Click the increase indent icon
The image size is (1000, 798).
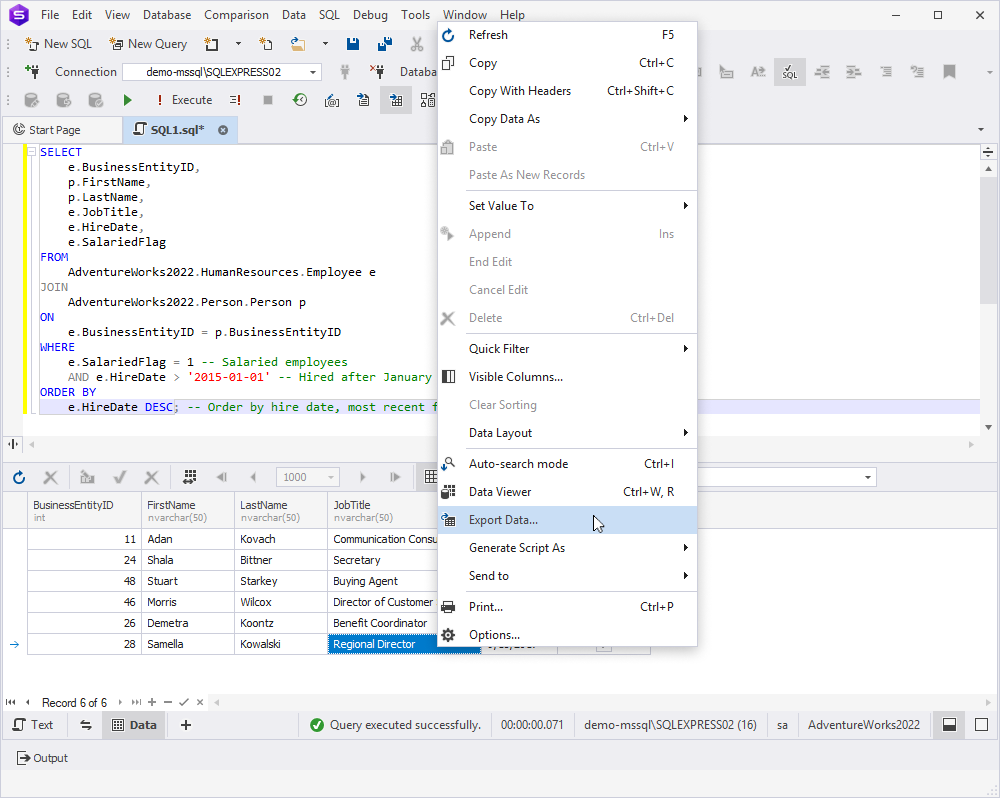(x=854, y=72)
